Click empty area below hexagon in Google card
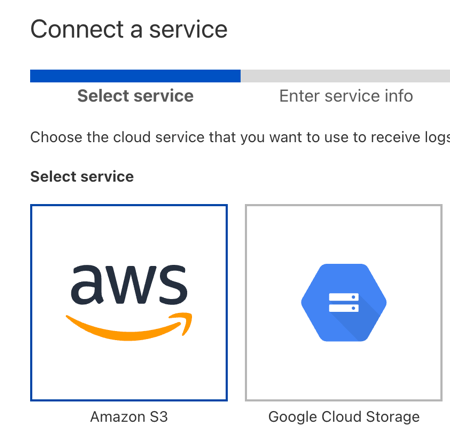 pyautogui.click(x=344, y=370)
